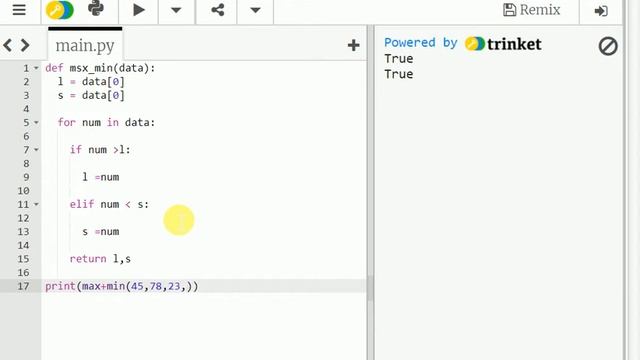Image resolution: width=640 pixels, height=360 pixels.
Task: Click the second 'True' output line
Action: [398, 74]
